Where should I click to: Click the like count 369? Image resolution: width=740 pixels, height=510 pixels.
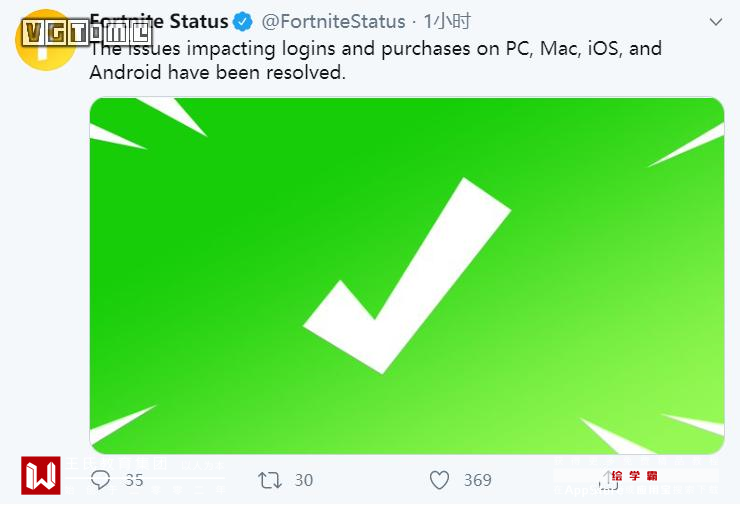[x=478, y=480]
